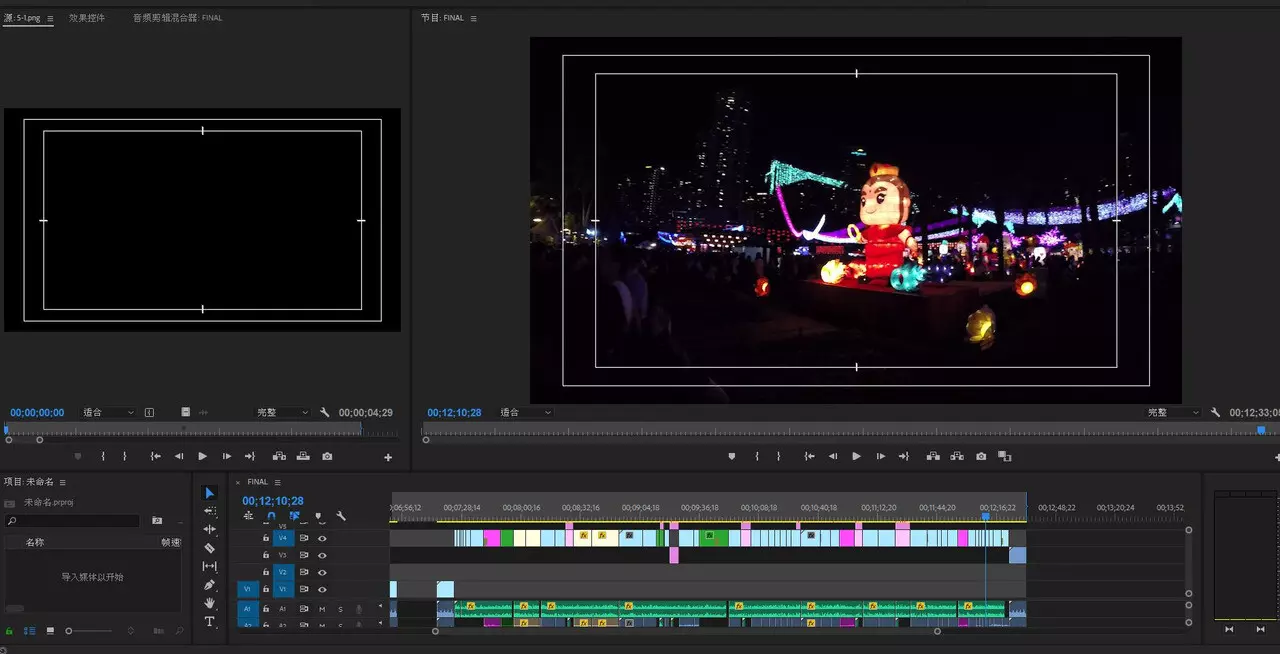
Task: Toggle visibility of video track V4
Action: pyautogui.click(x=322, y=538)
